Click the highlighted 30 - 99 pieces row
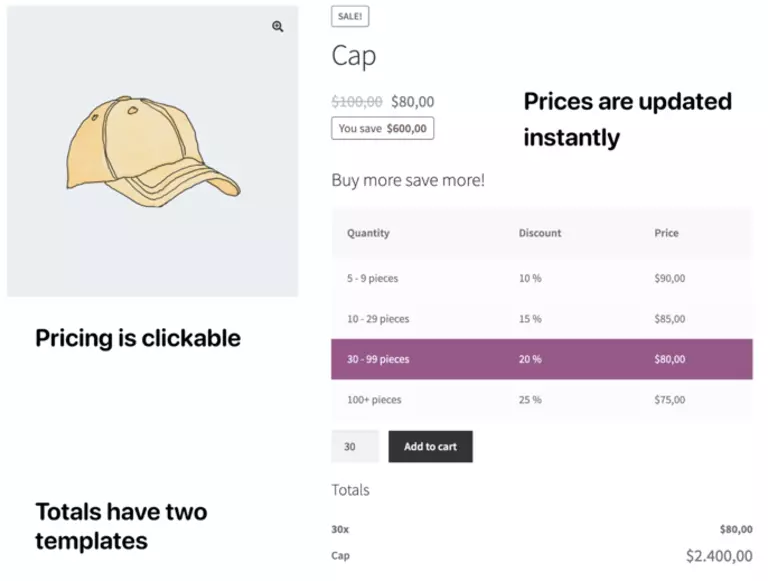Viewport: 768px width, 581px height. 541,359
